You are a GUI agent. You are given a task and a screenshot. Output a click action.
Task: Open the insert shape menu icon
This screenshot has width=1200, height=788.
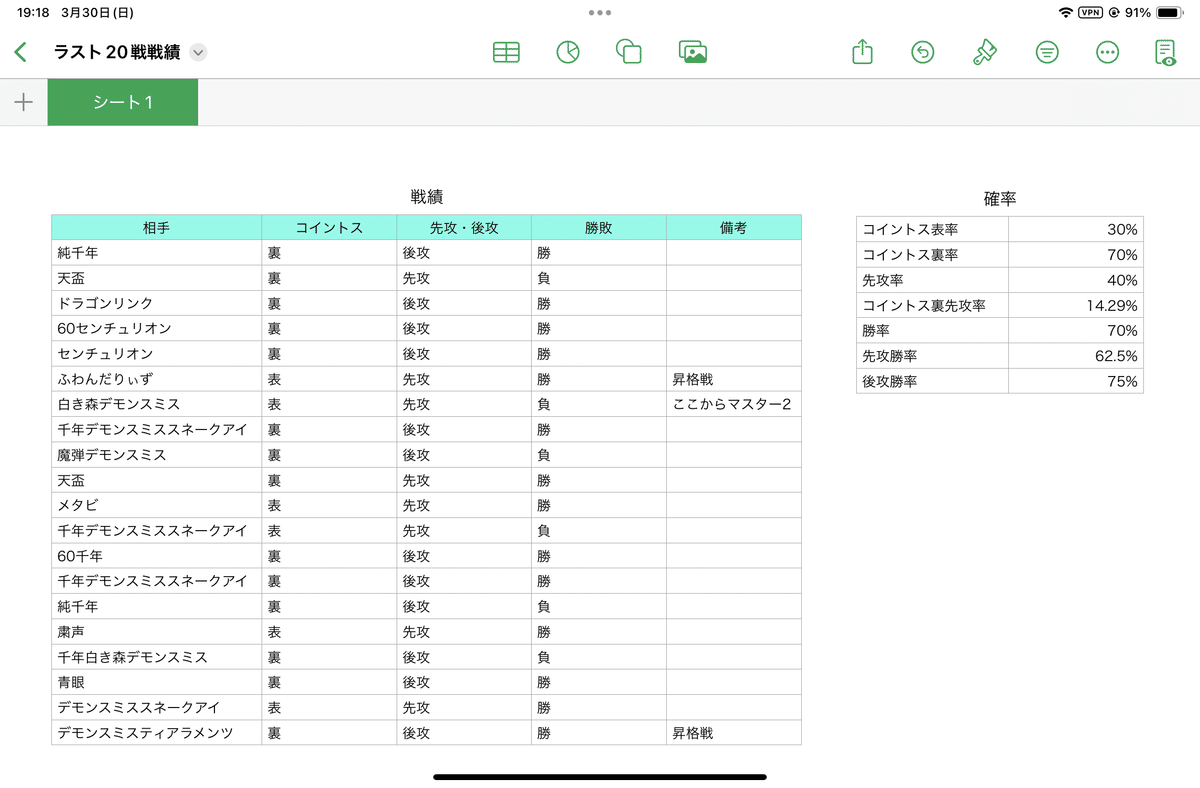[629, 53]
